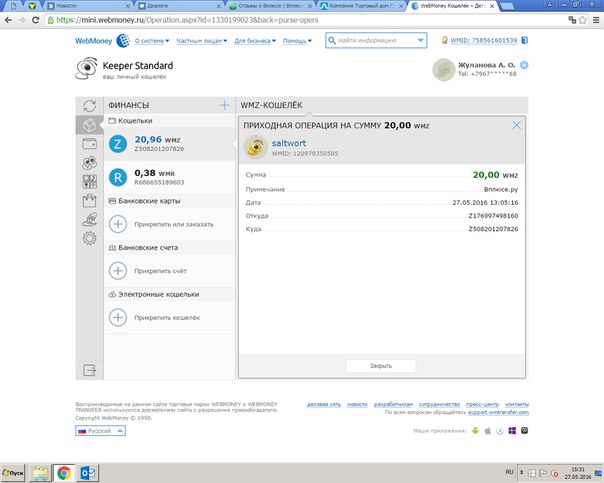This screenshot has height=483, width=604.
Task: Open the support.wmtransfer.com link
Action: (498, 412)
